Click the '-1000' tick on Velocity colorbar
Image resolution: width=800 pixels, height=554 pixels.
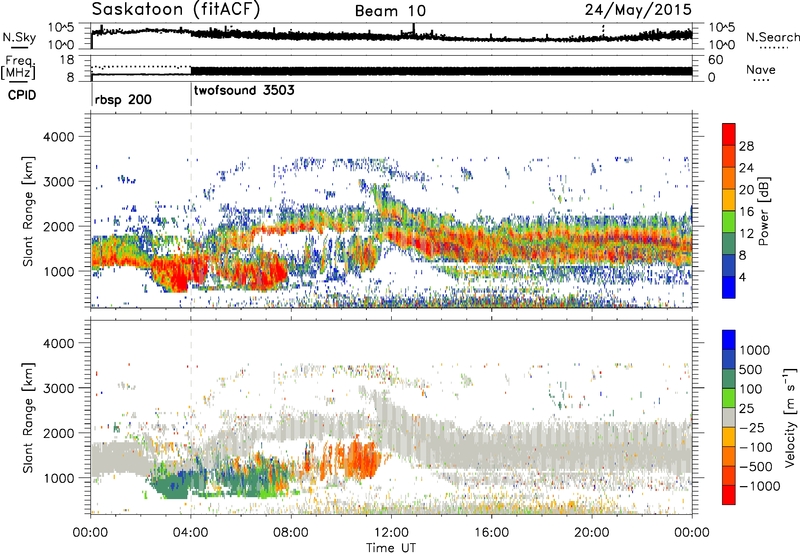click(x=759, y=486)
